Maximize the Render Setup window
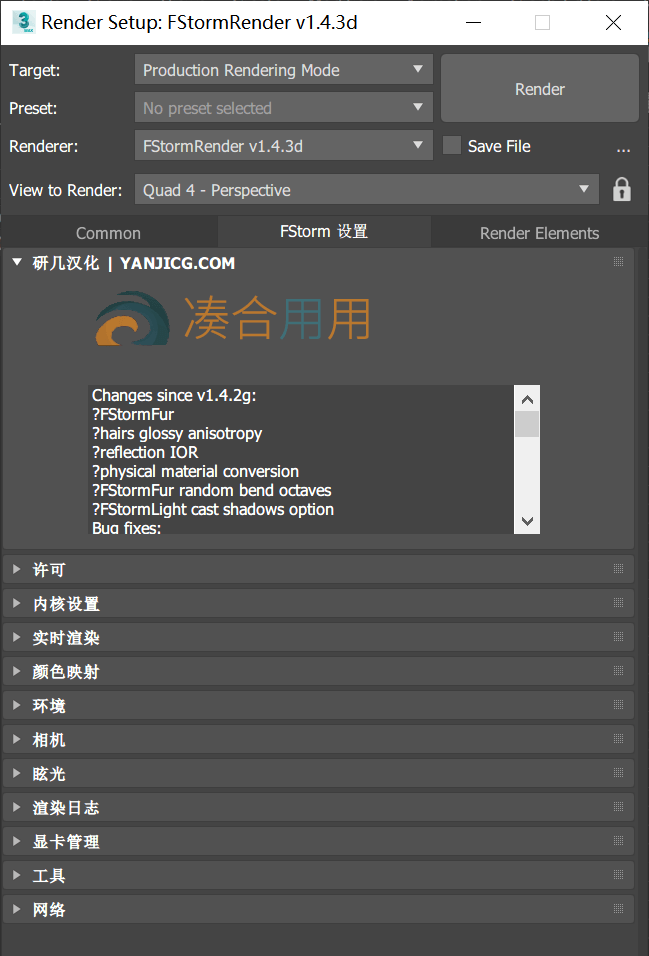The width and height of the screenshot is (649, 956). click(542, 23)
